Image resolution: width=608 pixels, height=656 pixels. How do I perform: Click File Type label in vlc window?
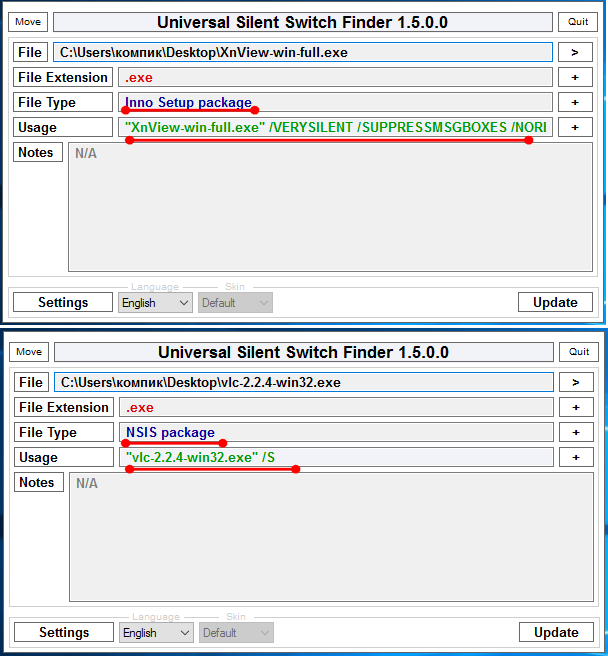coord(64,432)
